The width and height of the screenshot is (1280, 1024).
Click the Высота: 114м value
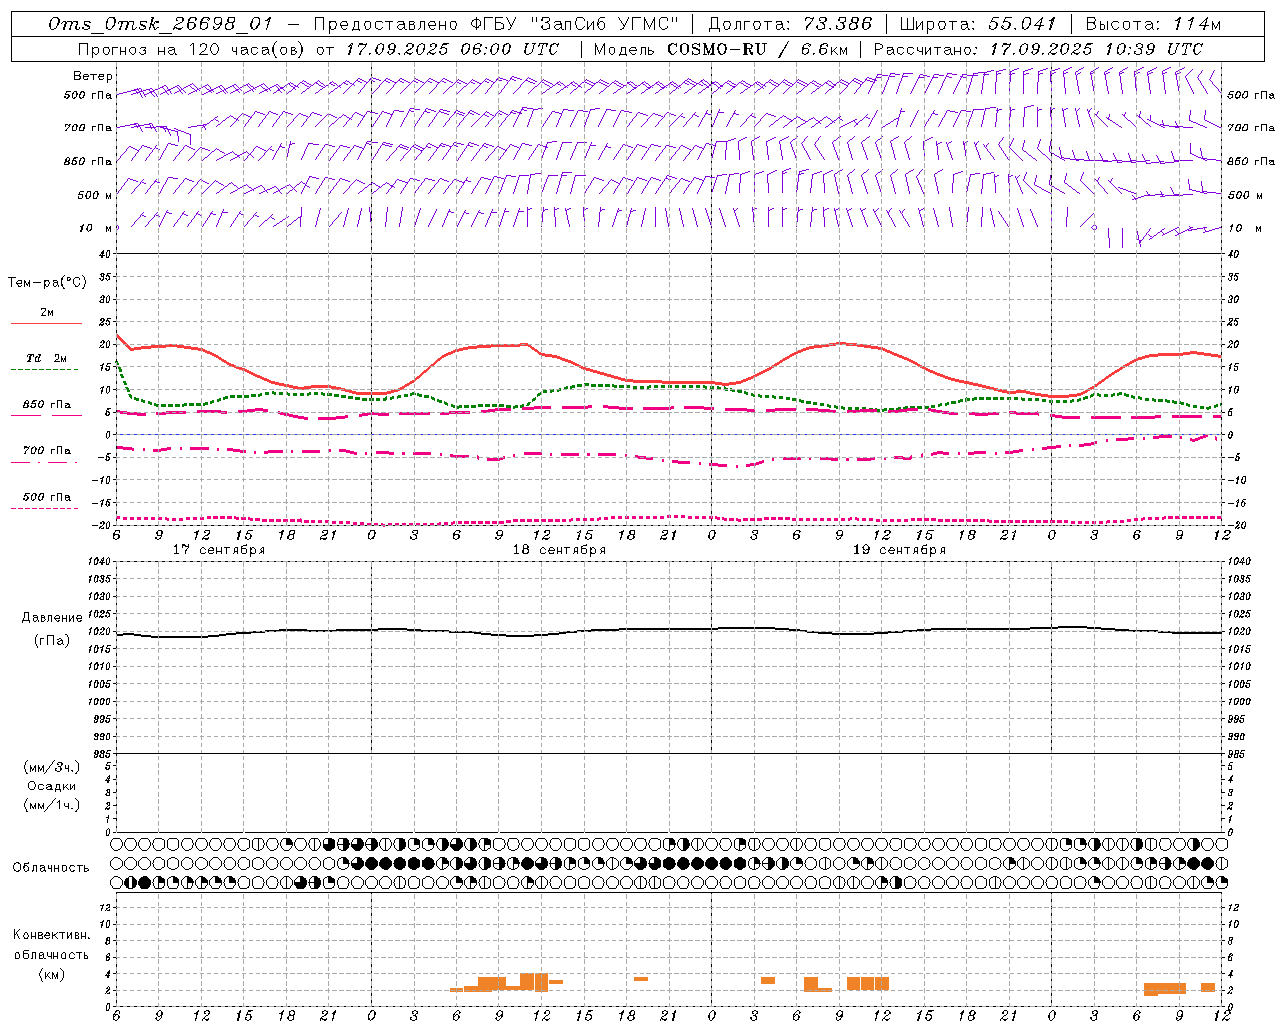(x=1153, y=24)
